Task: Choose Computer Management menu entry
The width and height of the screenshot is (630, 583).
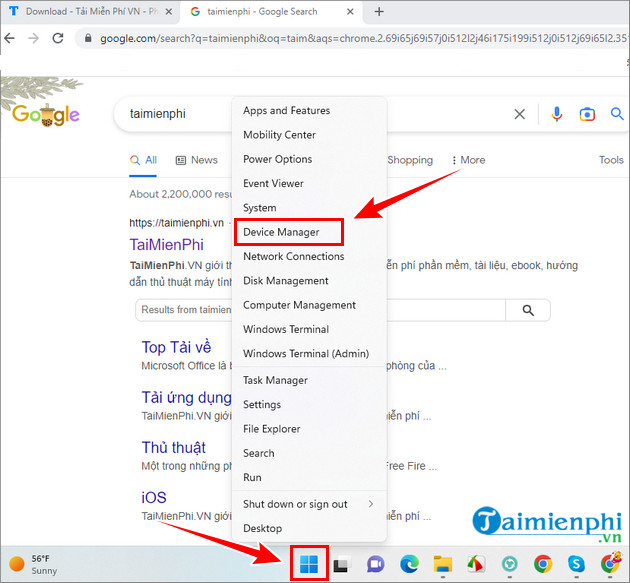Action: (309, 305)
